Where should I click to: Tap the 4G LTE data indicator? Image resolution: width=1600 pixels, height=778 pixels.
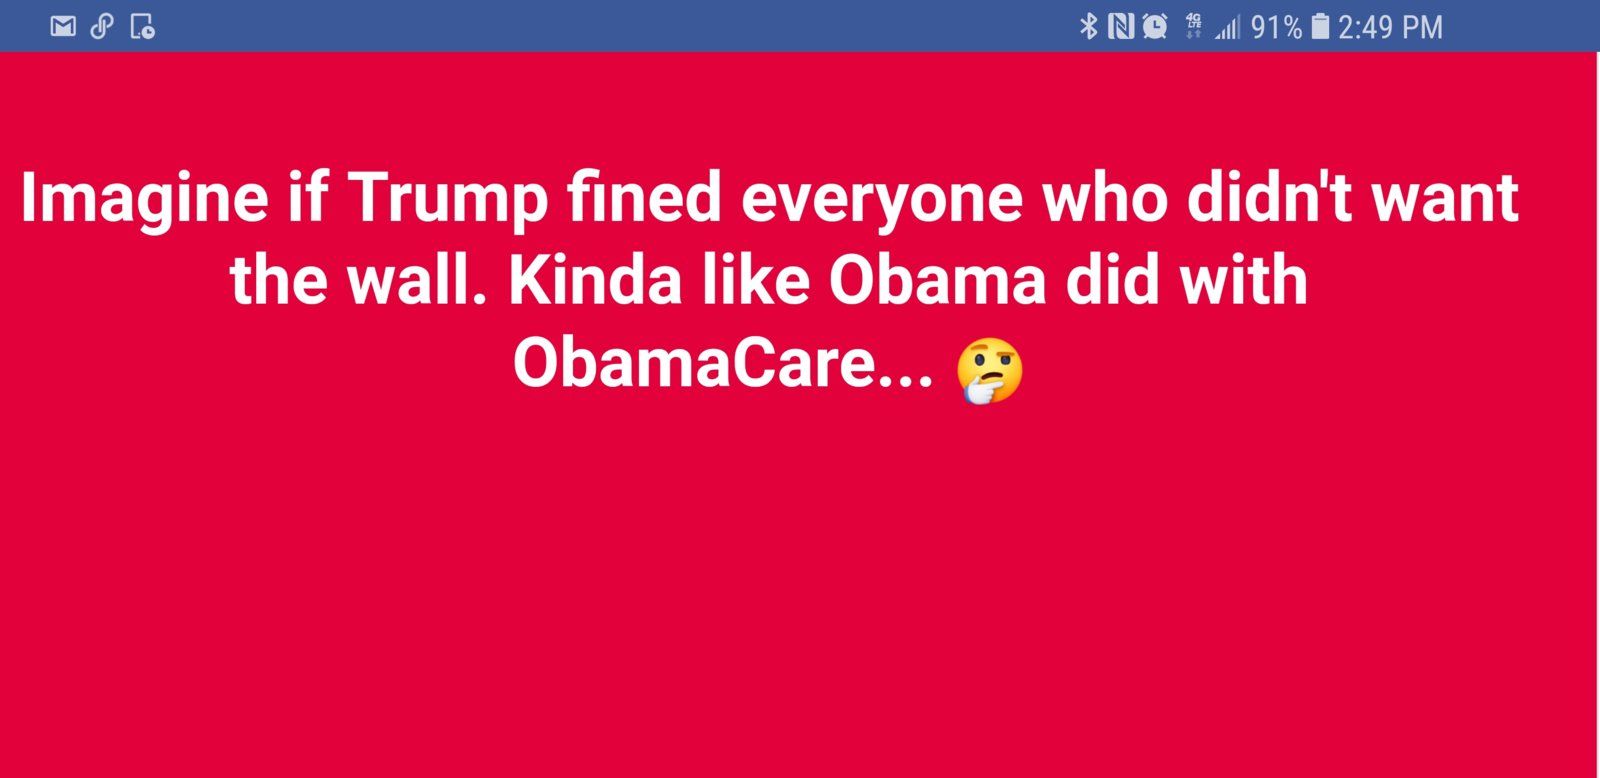(1193, 26)
